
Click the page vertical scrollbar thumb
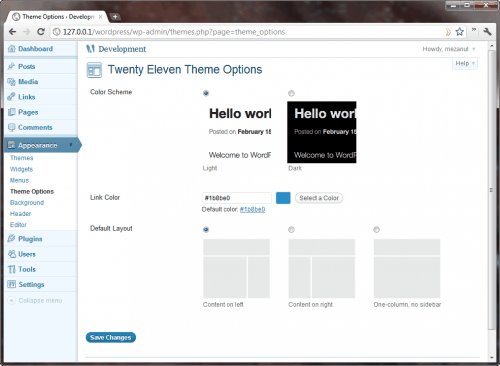coord(491,190)
